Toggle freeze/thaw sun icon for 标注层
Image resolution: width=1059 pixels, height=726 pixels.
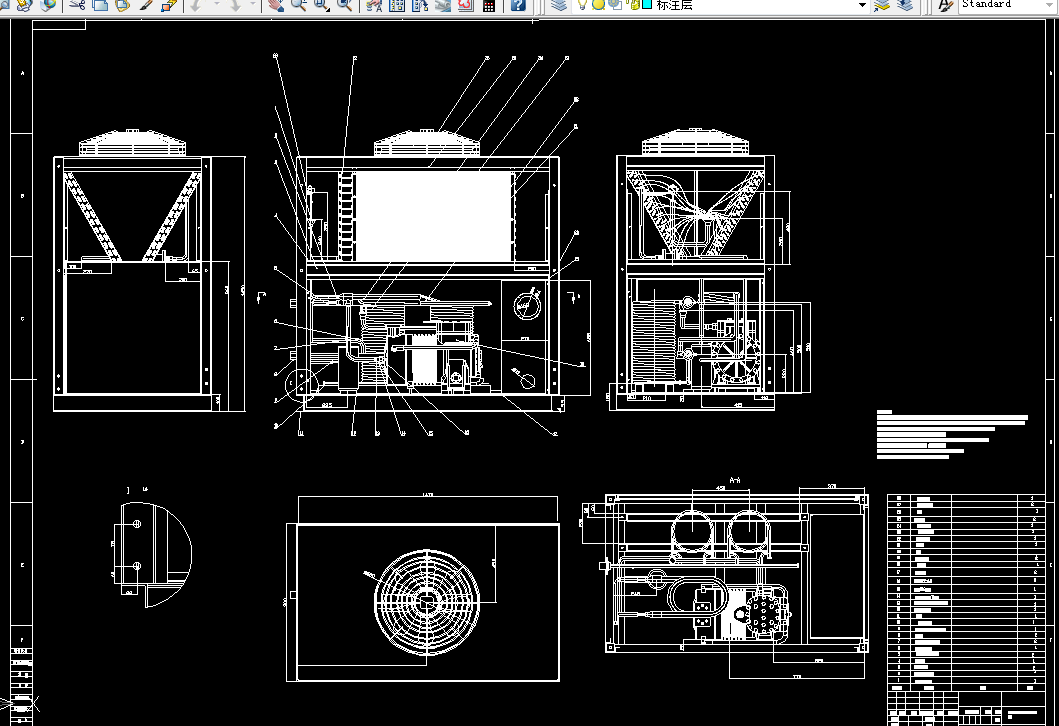point(598,5)
